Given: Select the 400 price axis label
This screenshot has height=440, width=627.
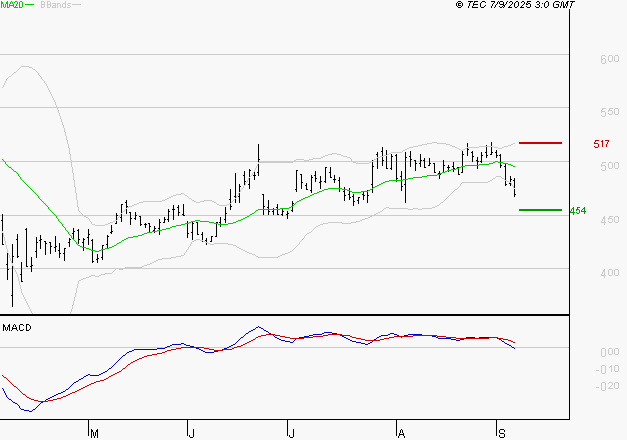Looking at the screenshot, I should (609, 273).
